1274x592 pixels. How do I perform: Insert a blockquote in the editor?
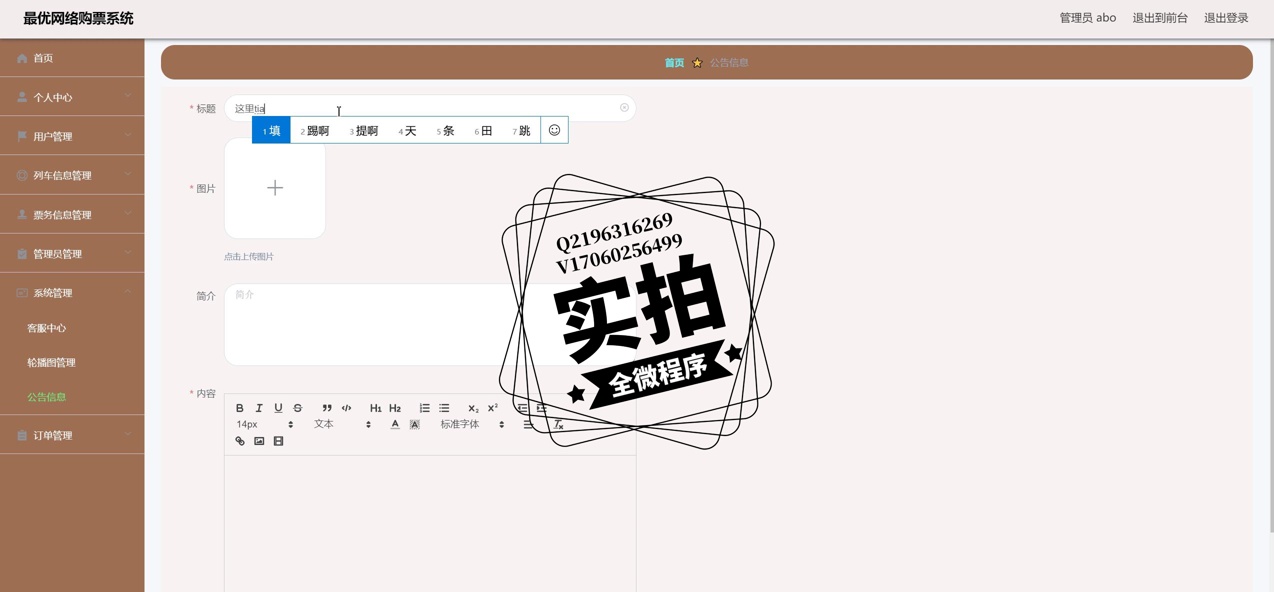[327, 408]
